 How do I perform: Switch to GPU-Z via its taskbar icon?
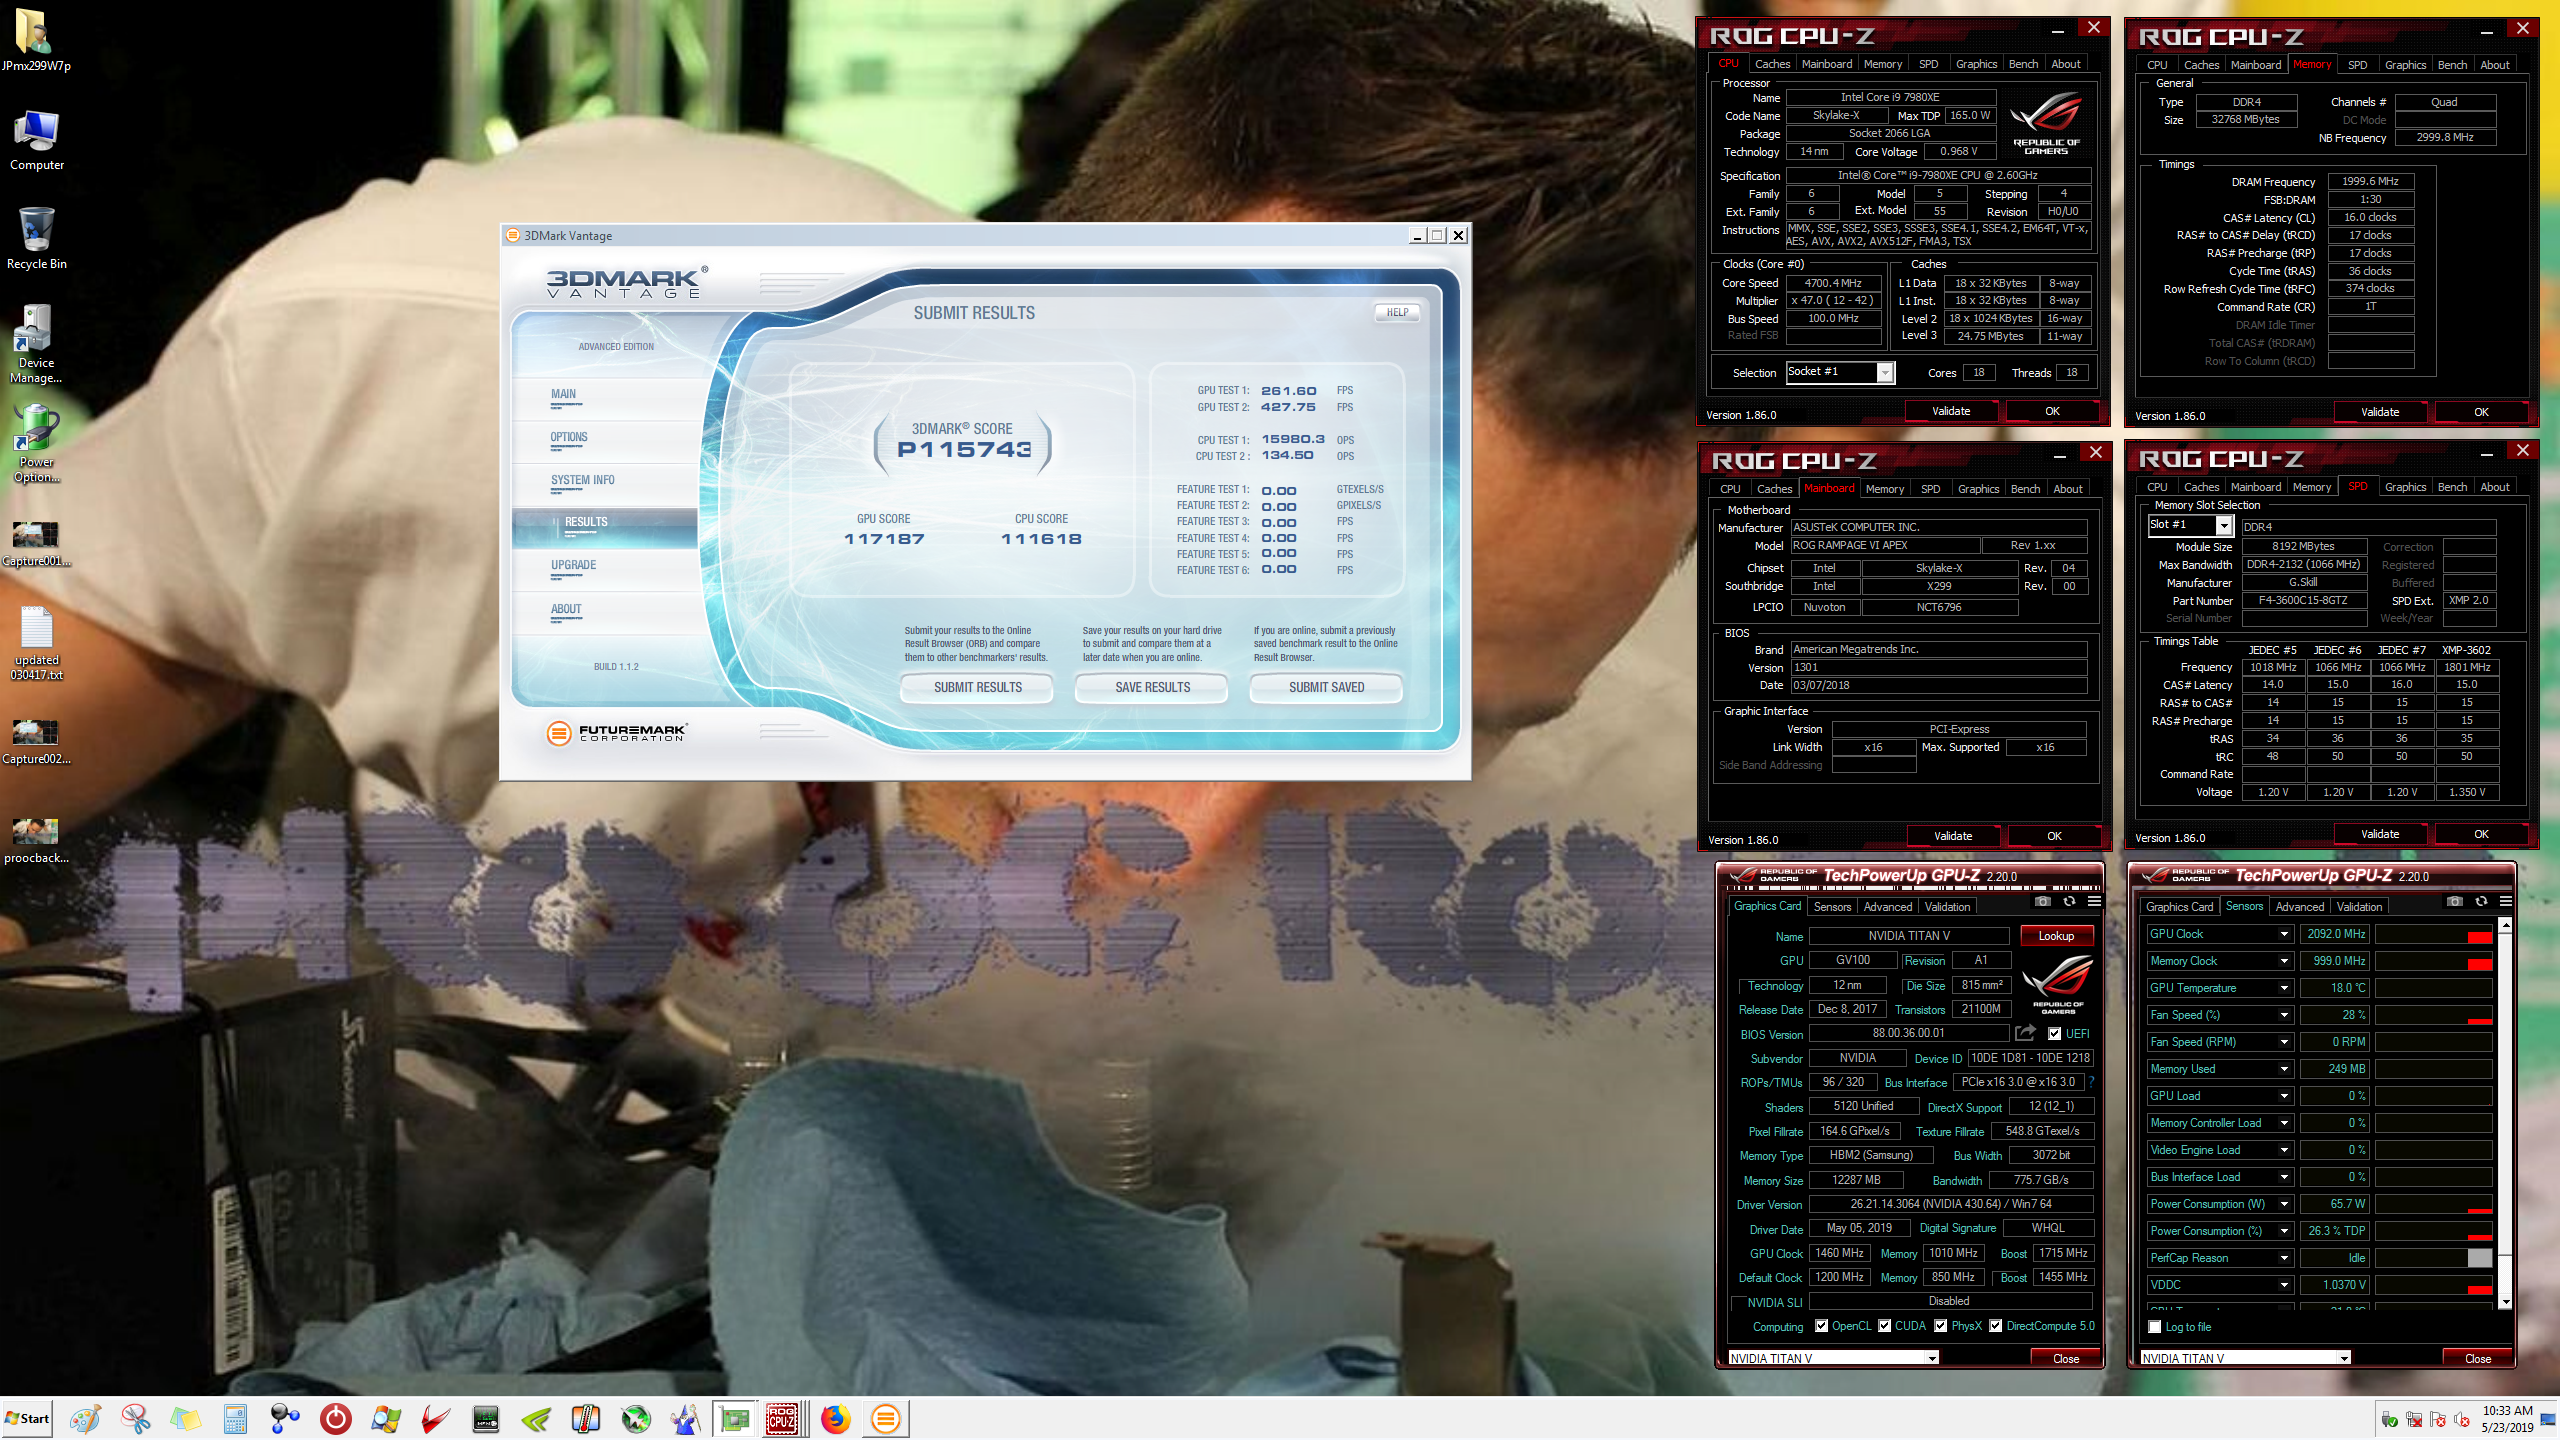coord(735,1418)
